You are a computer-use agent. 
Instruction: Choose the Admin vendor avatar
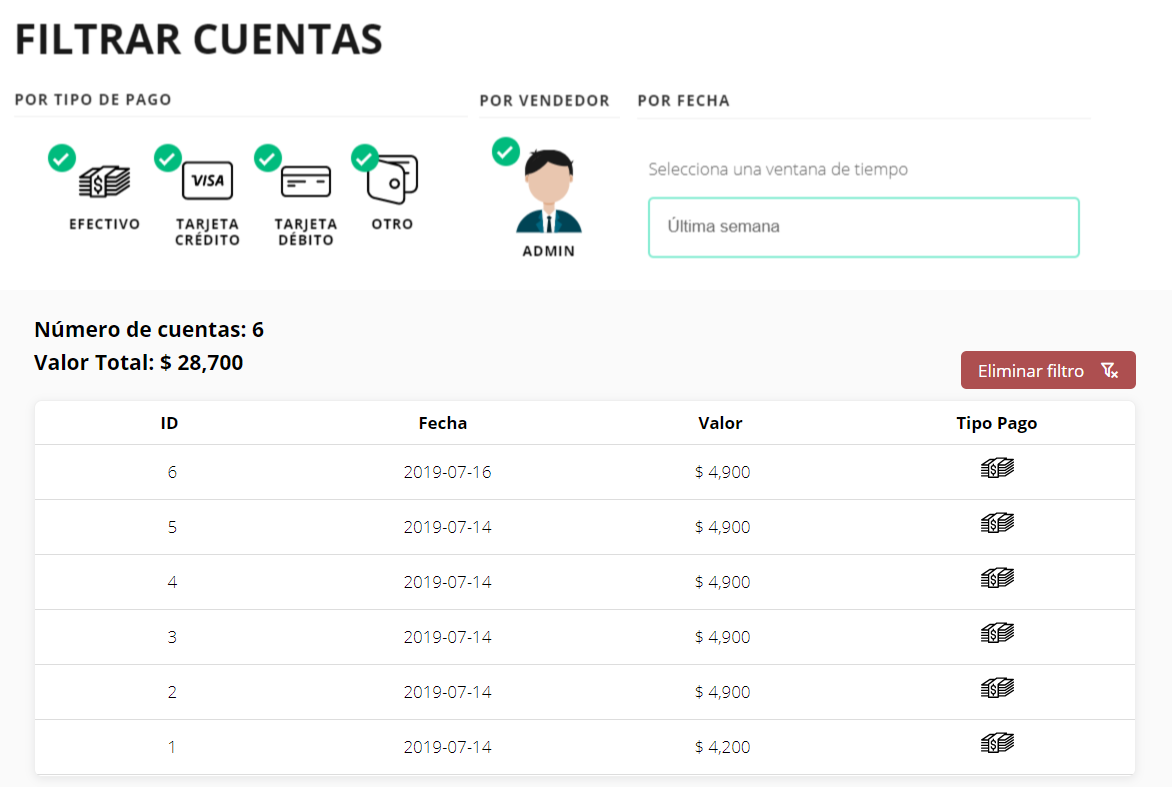point(549,191)
